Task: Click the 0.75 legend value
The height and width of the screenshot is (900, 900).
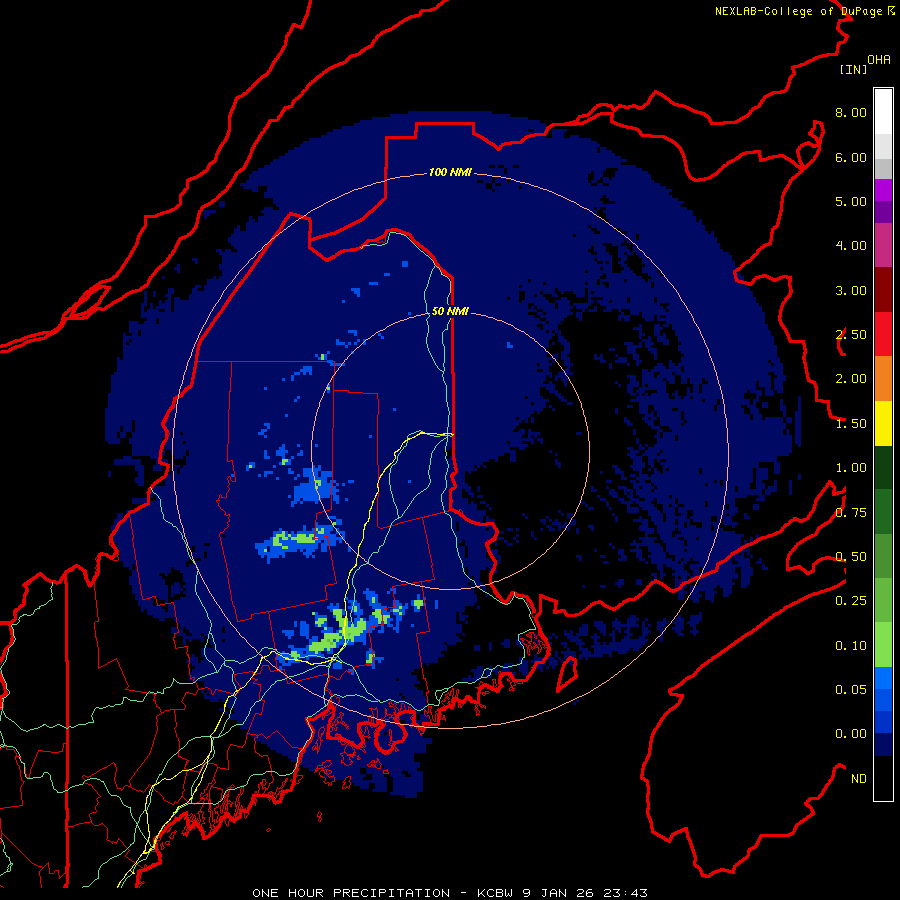Action: point(851,513)
